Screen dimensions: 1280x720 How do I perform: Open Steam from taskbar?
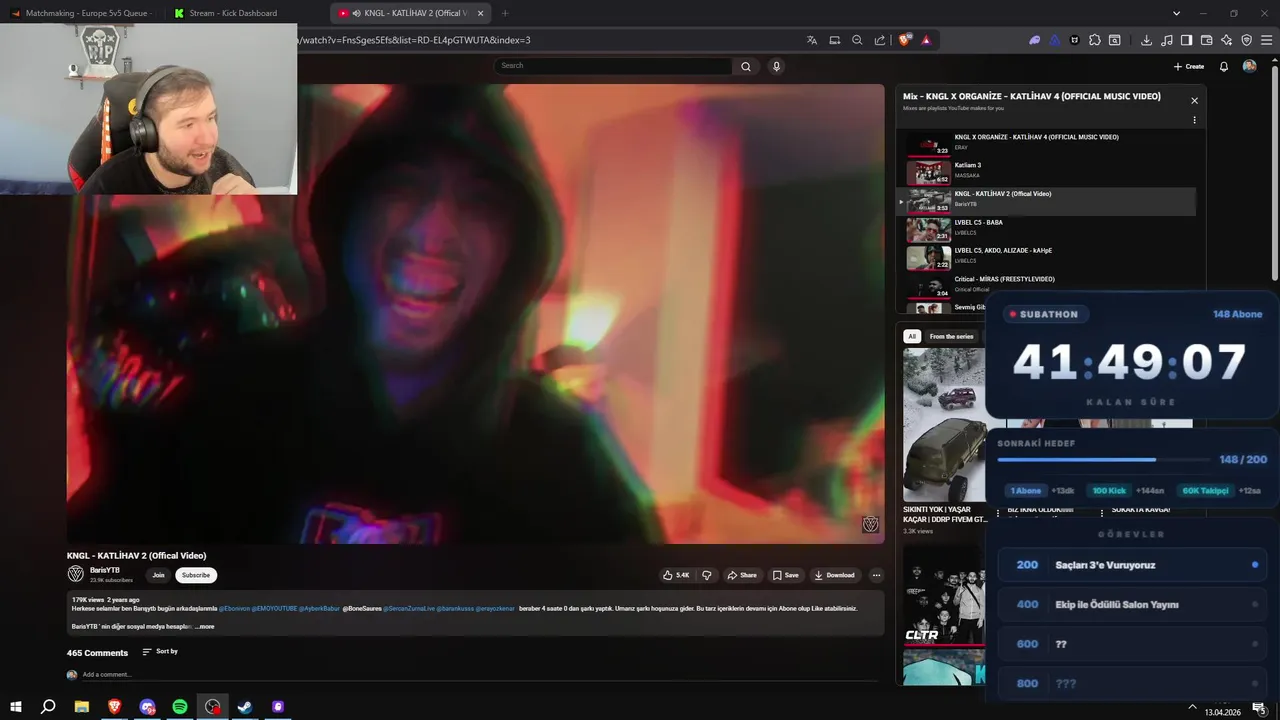click(x=244, y=707)
